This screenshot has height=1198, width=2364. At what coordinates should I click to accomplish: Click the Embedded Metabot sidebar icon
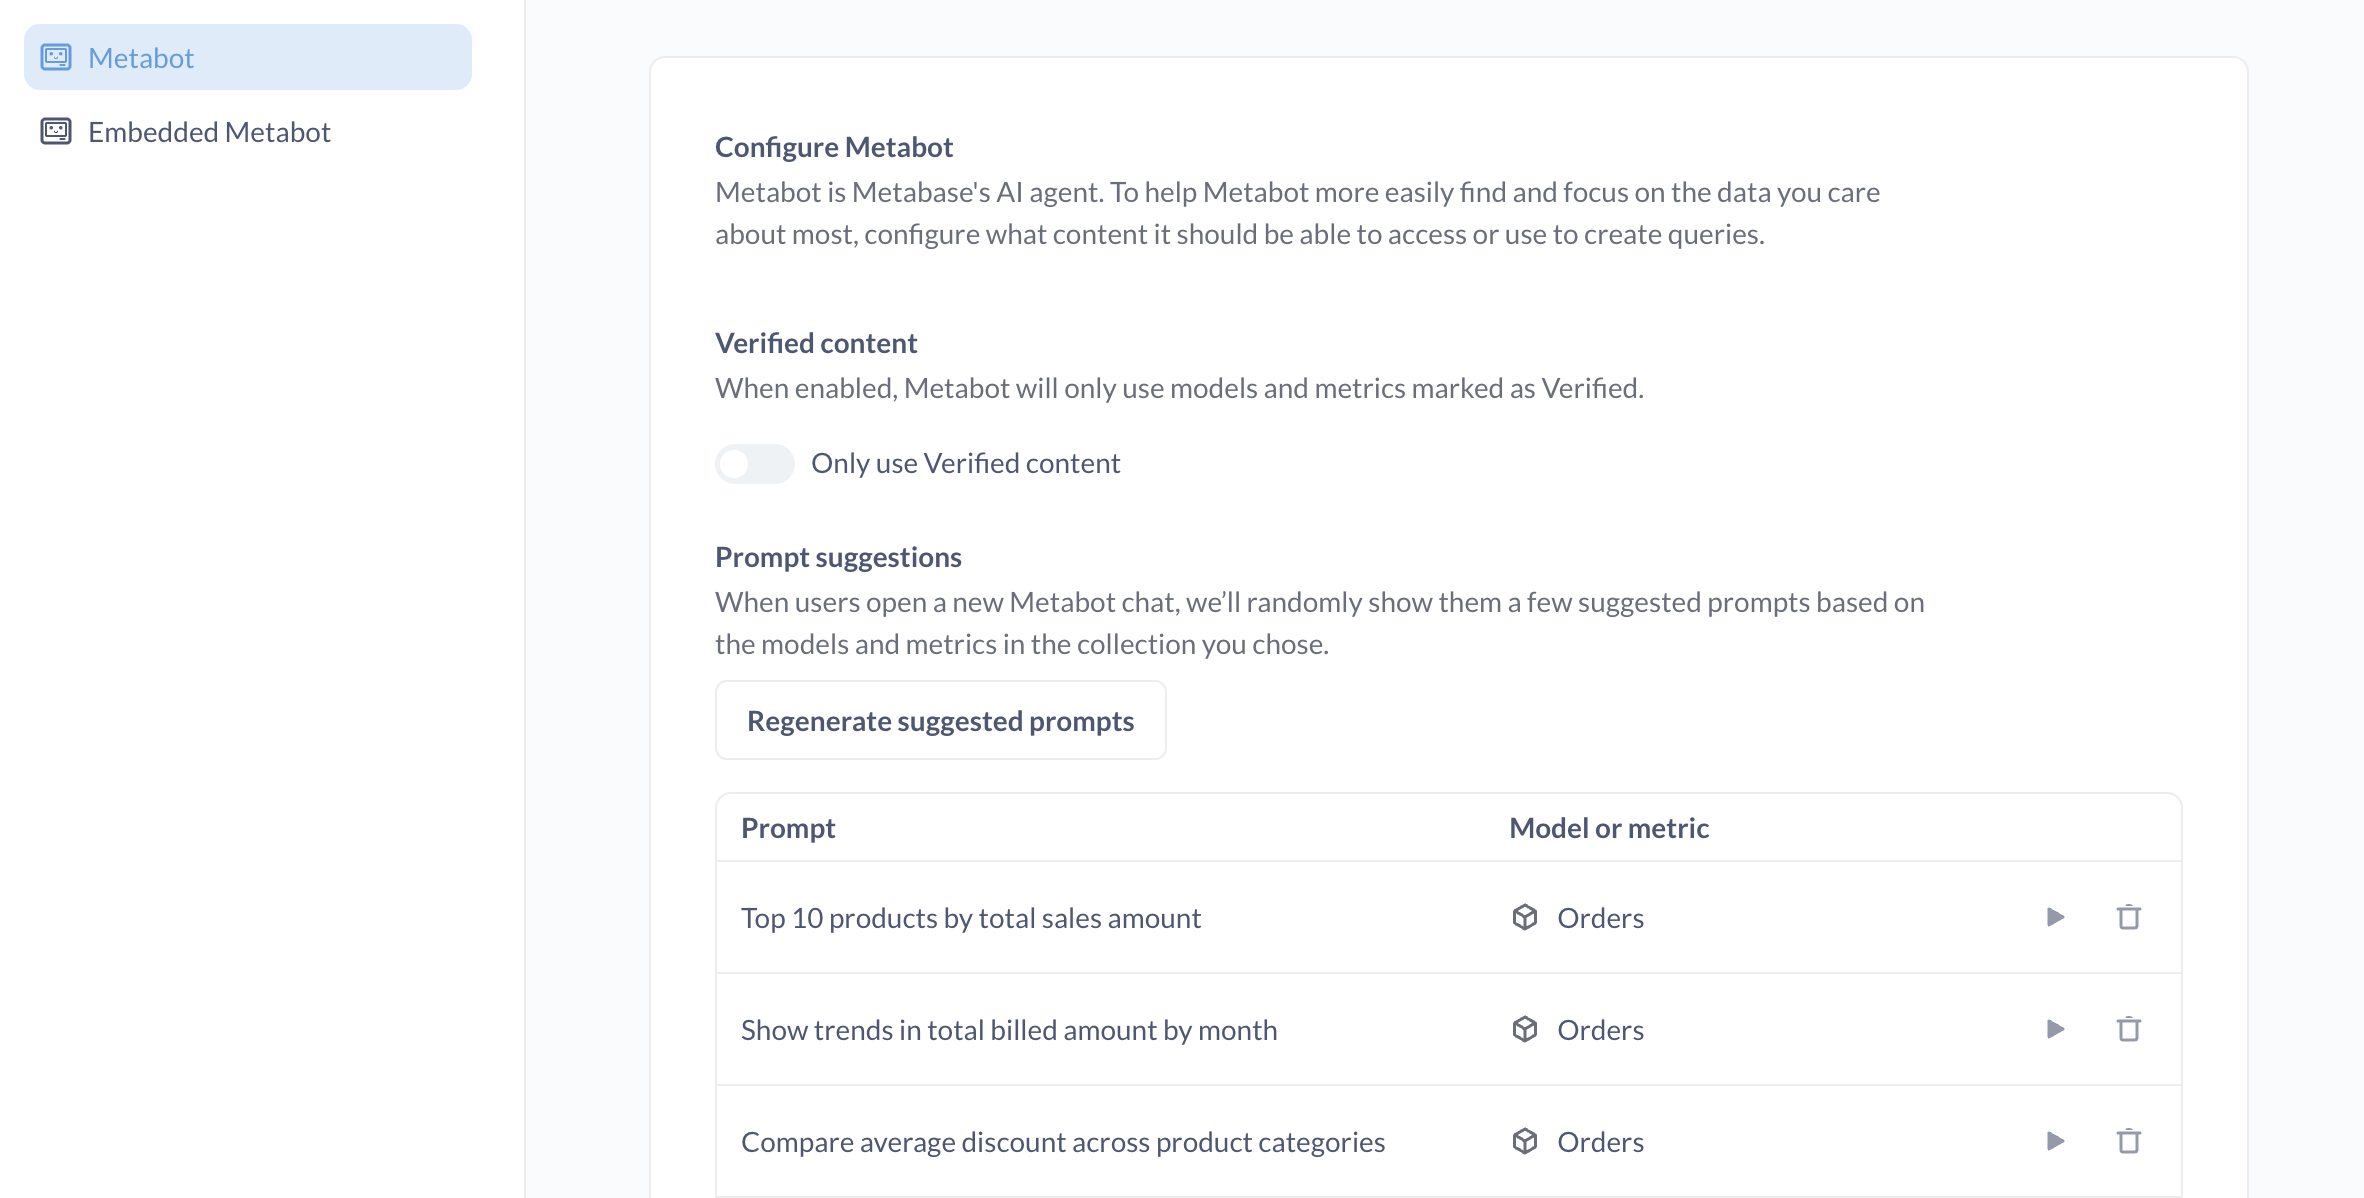[x=56, y=132]
